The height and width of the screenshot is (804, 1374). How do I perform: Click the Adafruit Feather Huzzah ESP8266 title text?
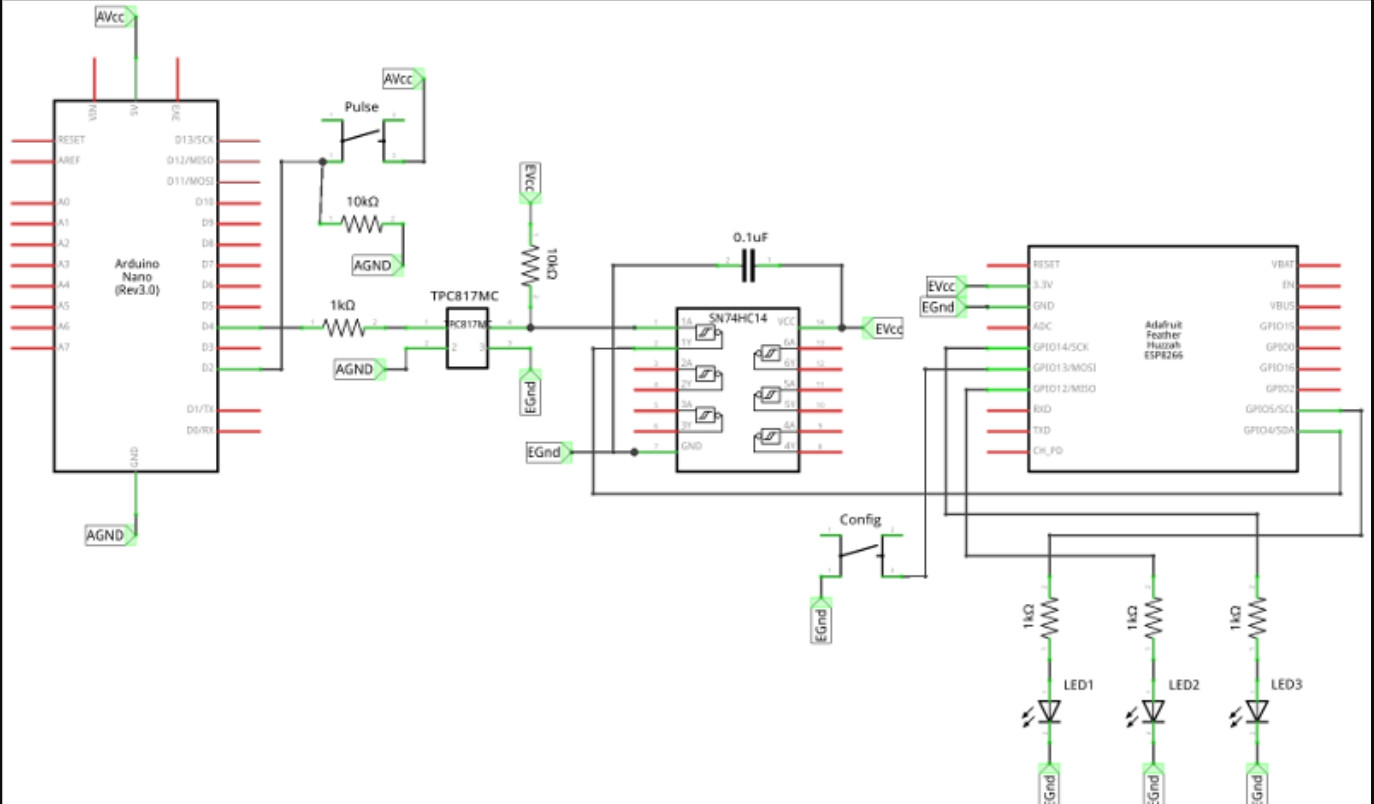coord(1163,340)
